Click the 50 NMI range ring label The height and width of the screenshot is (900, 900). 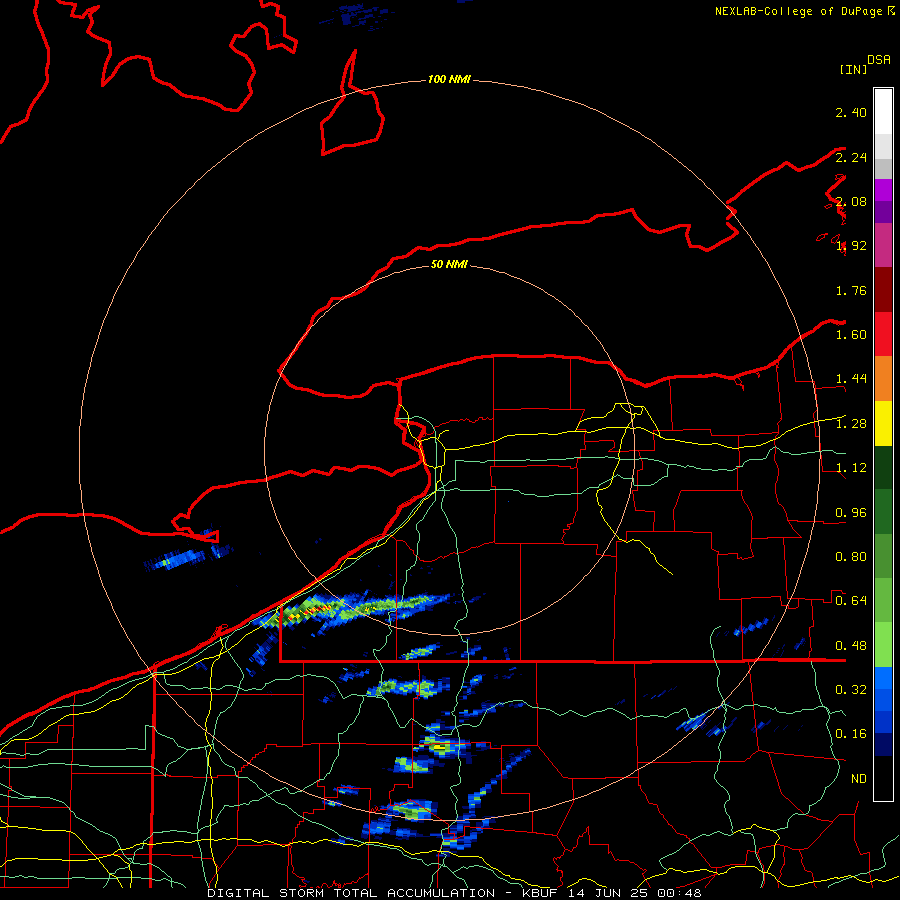click(449, 264)
